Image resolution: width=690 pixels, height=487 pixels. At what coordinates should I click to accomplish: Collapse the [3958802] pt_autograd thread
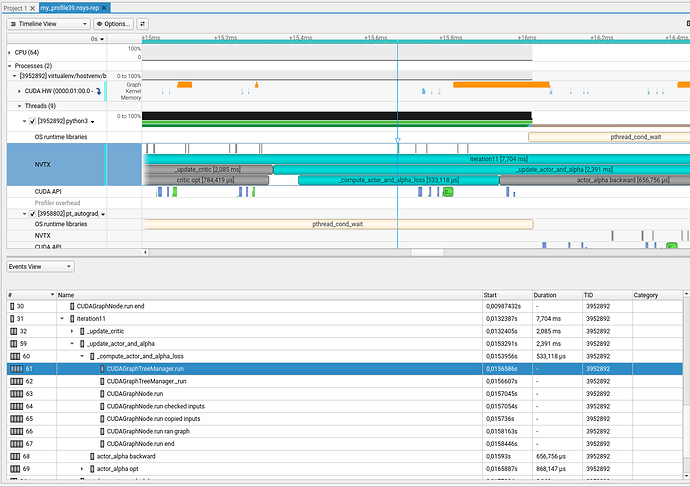coord(25,214)
